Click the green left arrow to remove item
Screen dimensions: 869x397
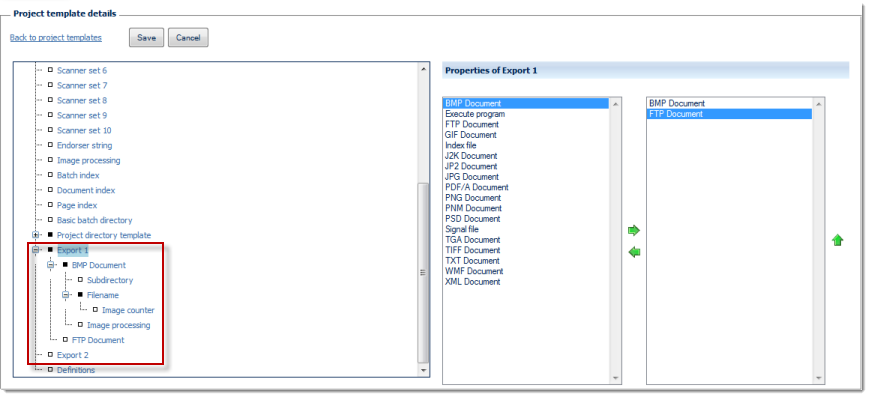tap(634, 252)
